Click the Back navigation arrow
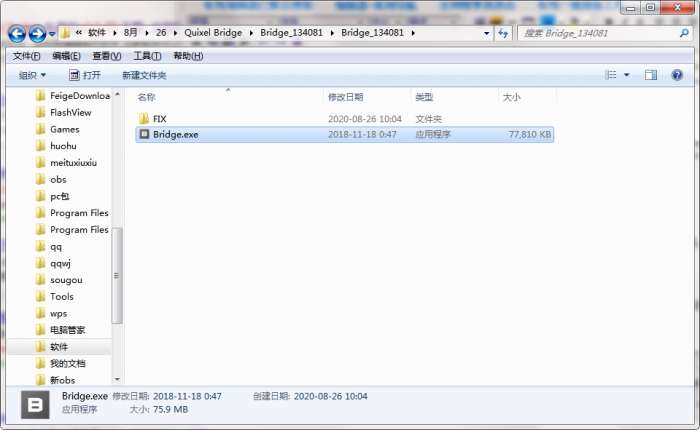The height and width of the screenshot is (430, 700). [x=17, y=33]
